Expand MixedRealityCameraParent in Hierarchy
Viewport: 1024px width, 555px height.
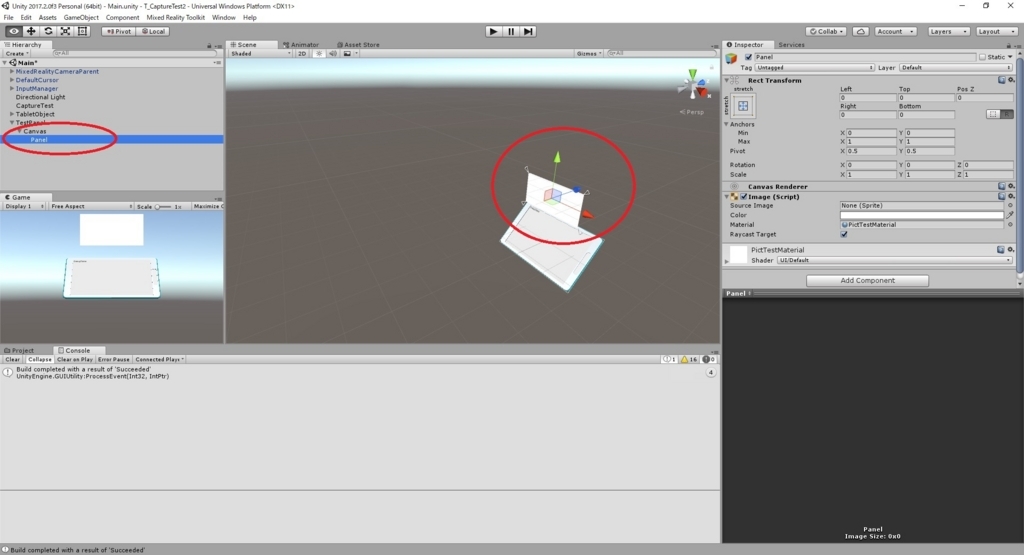12,72
